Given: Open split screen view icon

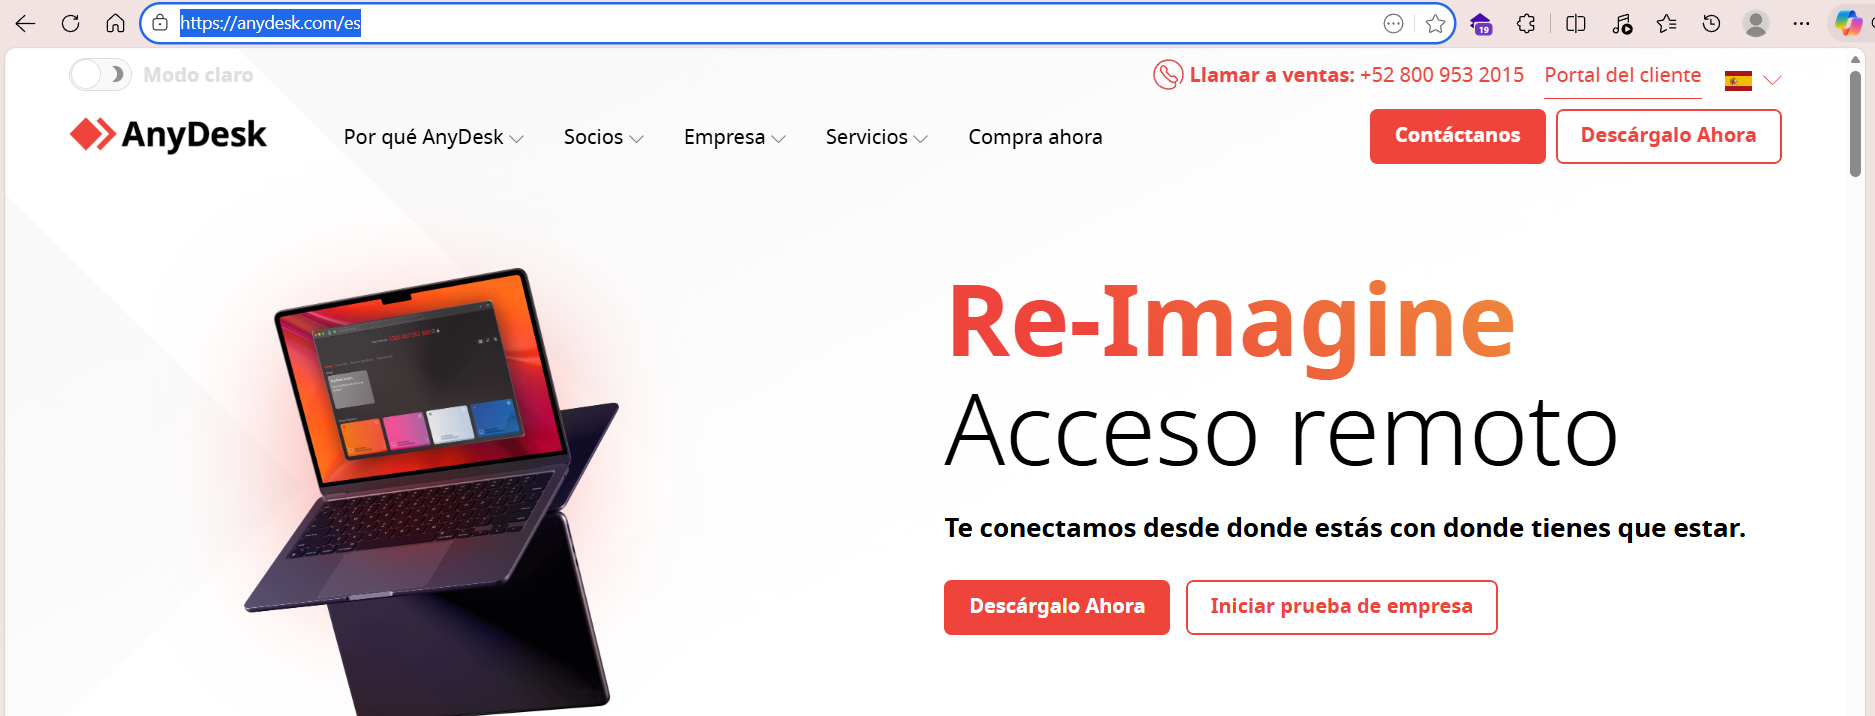Looking at the screenshot, I should pos(1576,23).
